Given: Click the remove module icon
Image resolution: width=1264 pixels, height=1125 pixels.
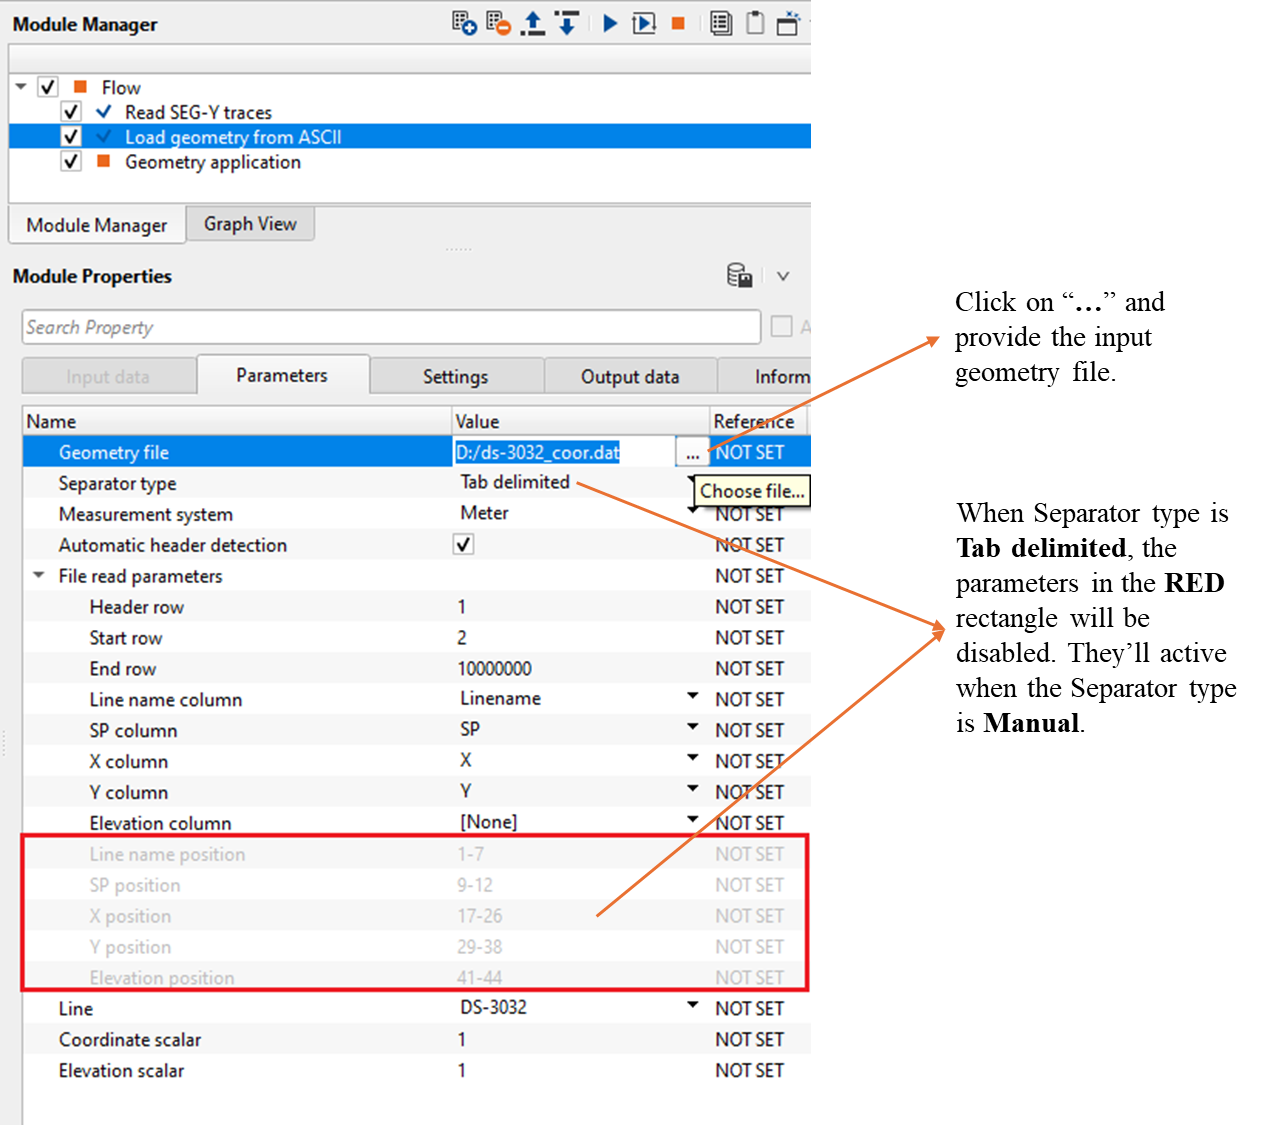Looking at the screenshot, I should pos(497,23).
